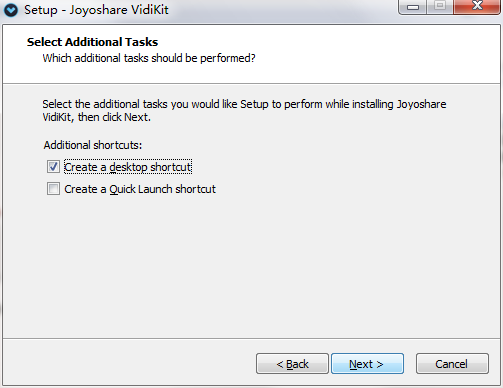Click the empty grey area below the checkboxes
Image resolution: width=503 pixels, height=388 pixels.
click(x=251, y=267)
